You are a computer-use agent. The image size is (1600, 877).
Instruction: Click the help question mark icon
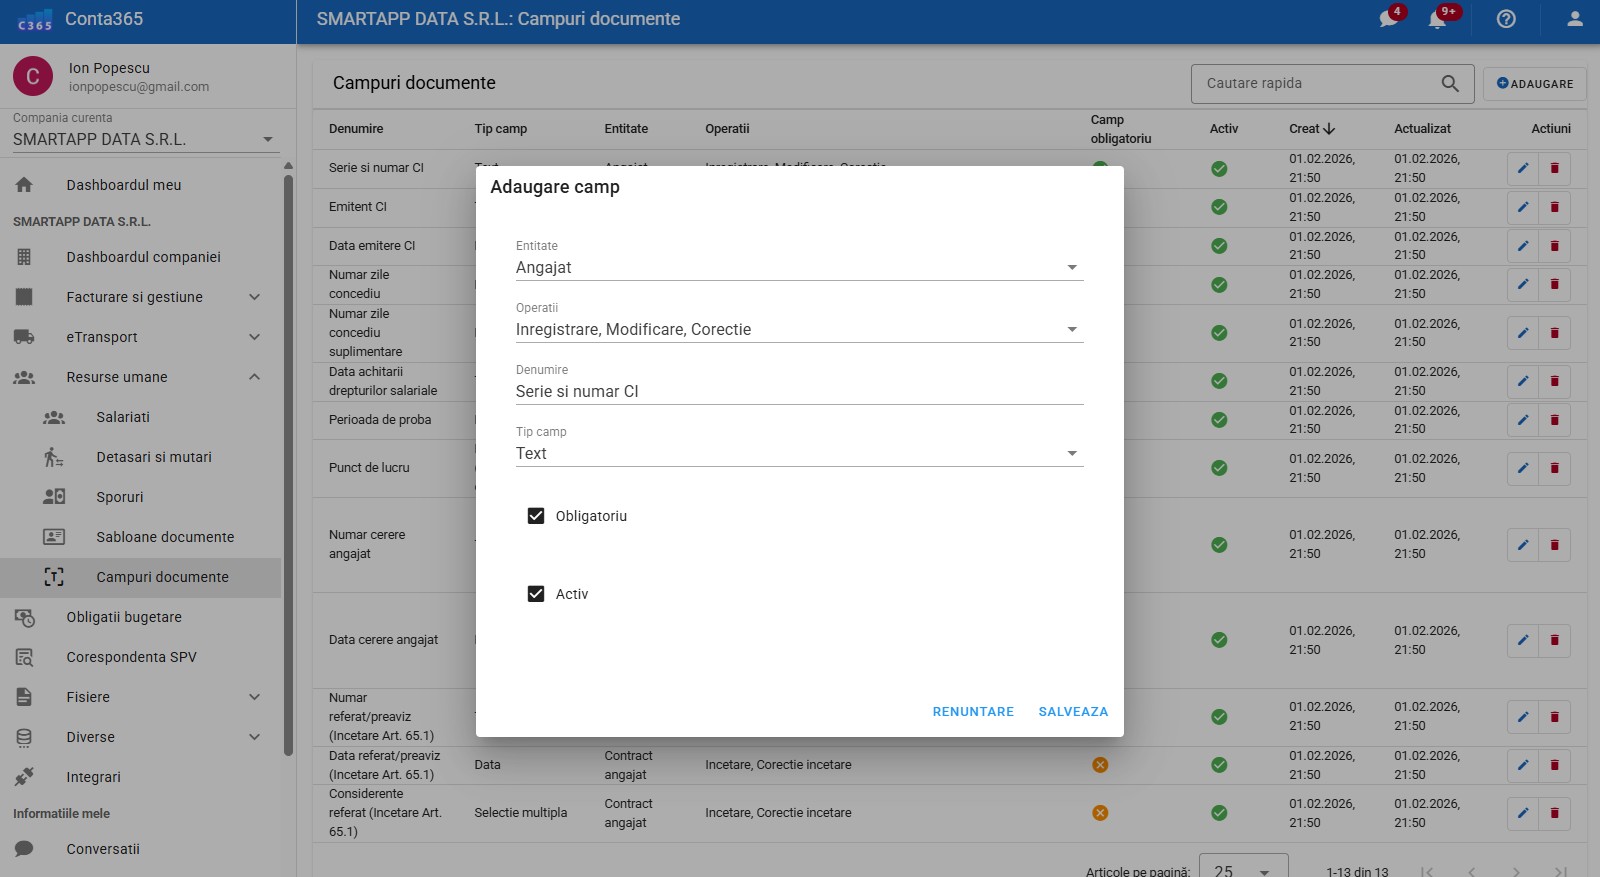coord(1506,19)
